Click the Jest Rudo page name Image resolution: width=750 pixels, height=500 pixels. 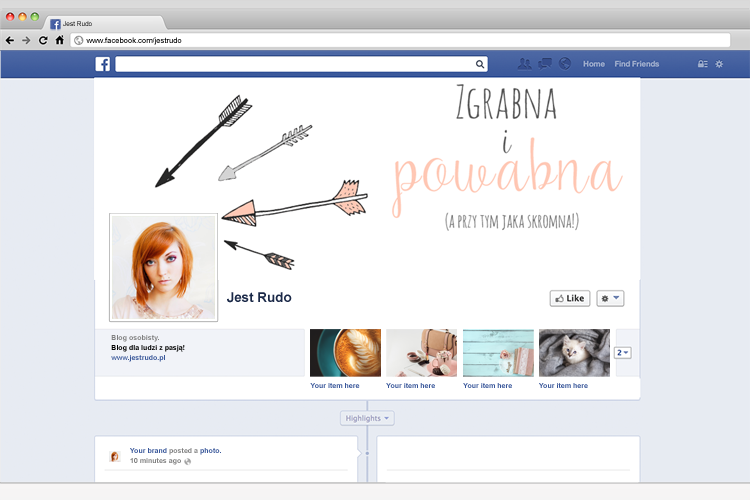pyautogui.click(x=259, y=298)
